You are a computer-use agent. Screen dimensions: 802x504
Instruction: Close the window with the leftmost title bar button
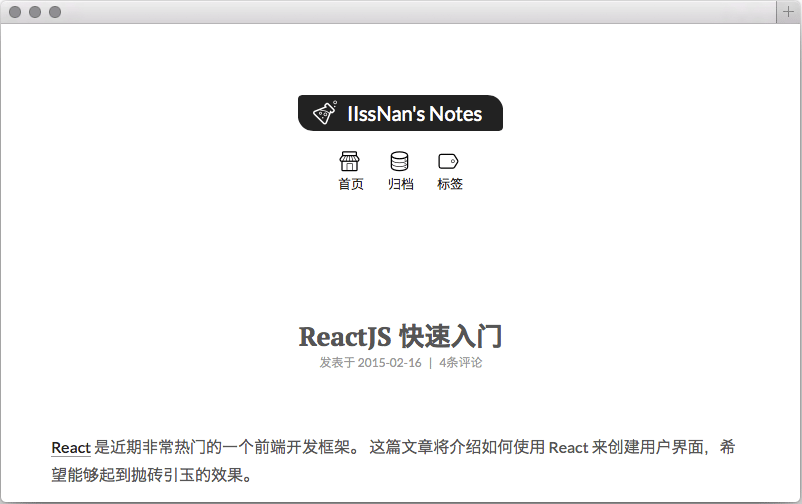[15, 12]
